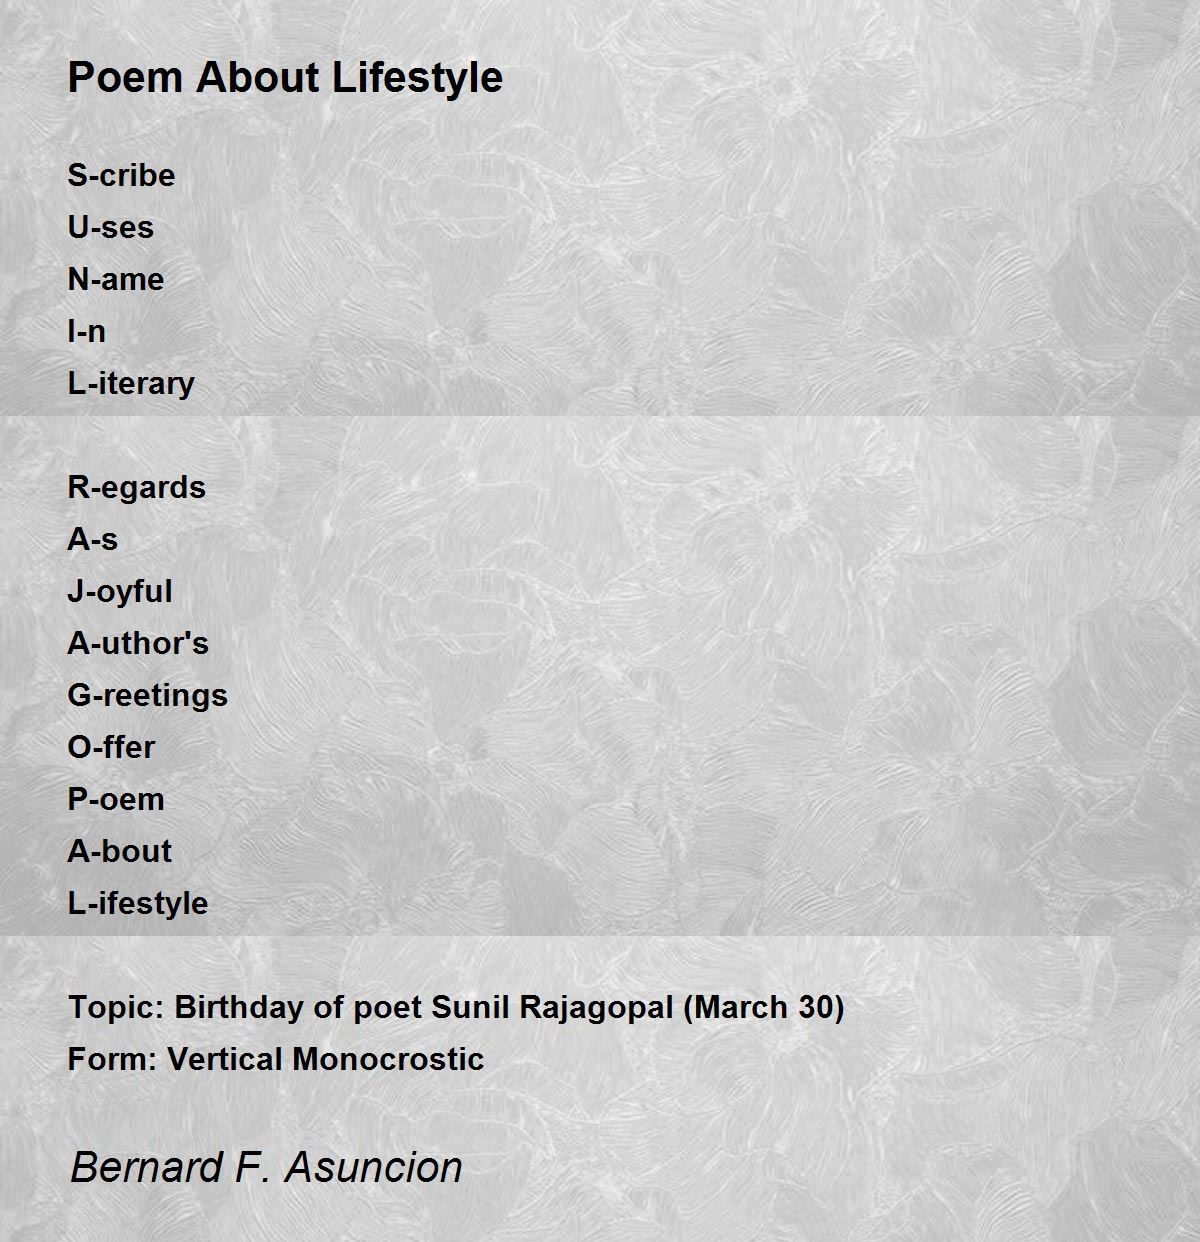The image size is (1200, 1242).
Task: Click the text 'Form: Vertical Monocrostic'
Action: click(x=276, y=1059)
